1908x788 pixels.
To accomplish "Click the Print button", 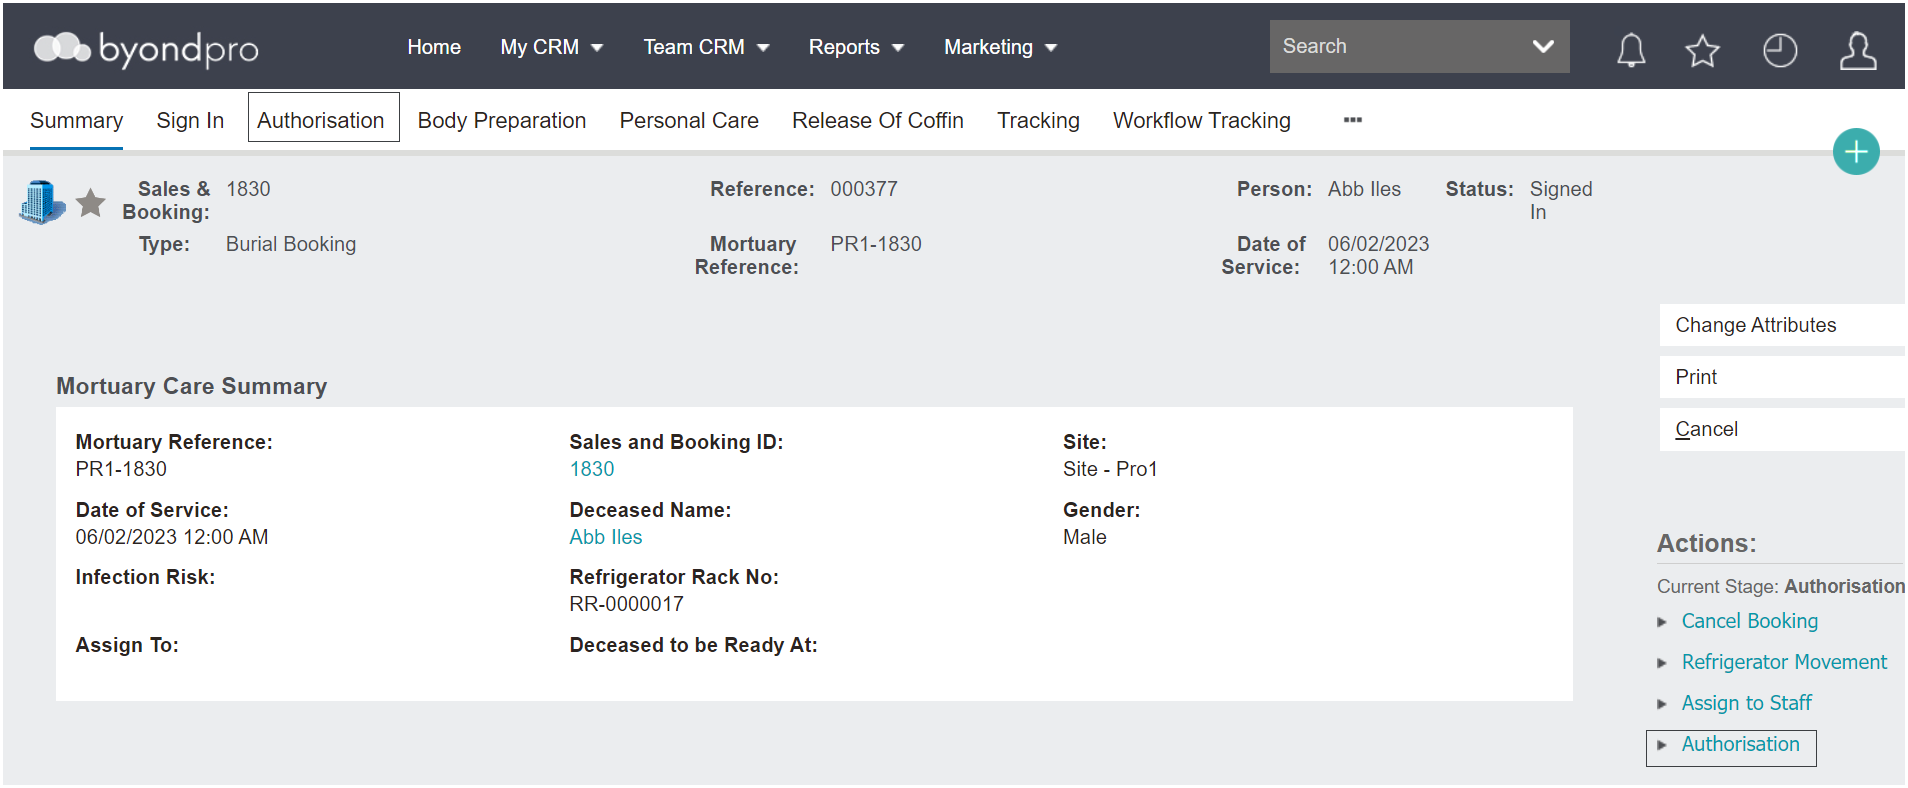I will coord(1782,377).
